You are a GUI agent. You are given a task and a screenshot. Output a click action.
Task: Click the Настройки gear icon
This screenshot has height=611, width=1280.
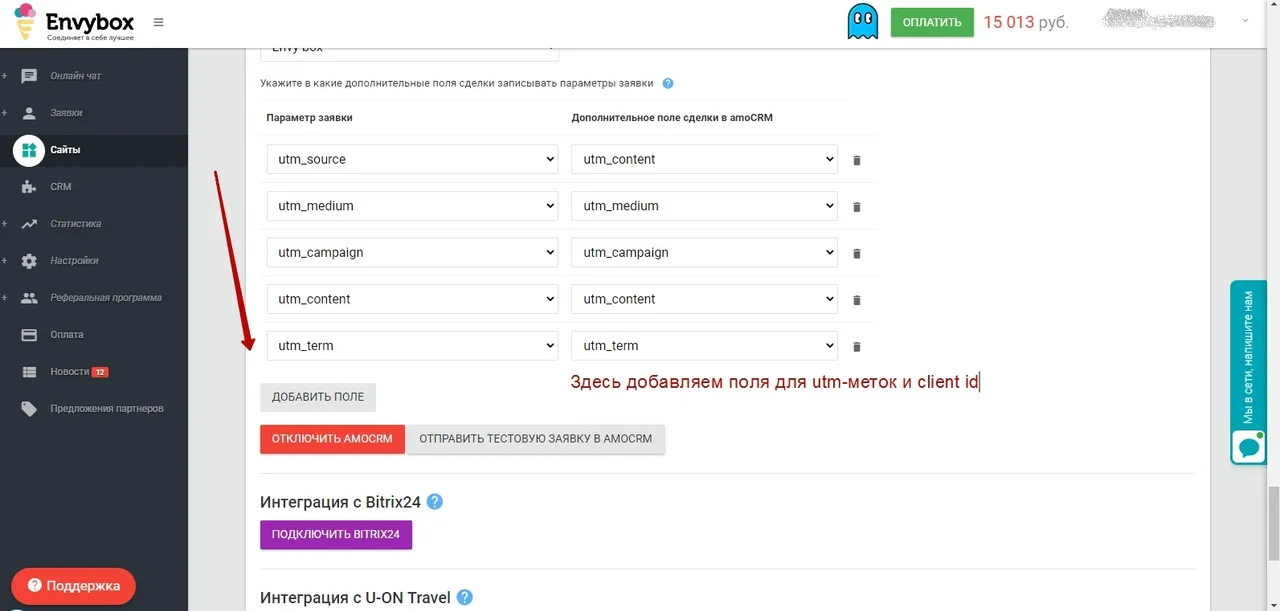pyautogui.click(x=29, y=261)
